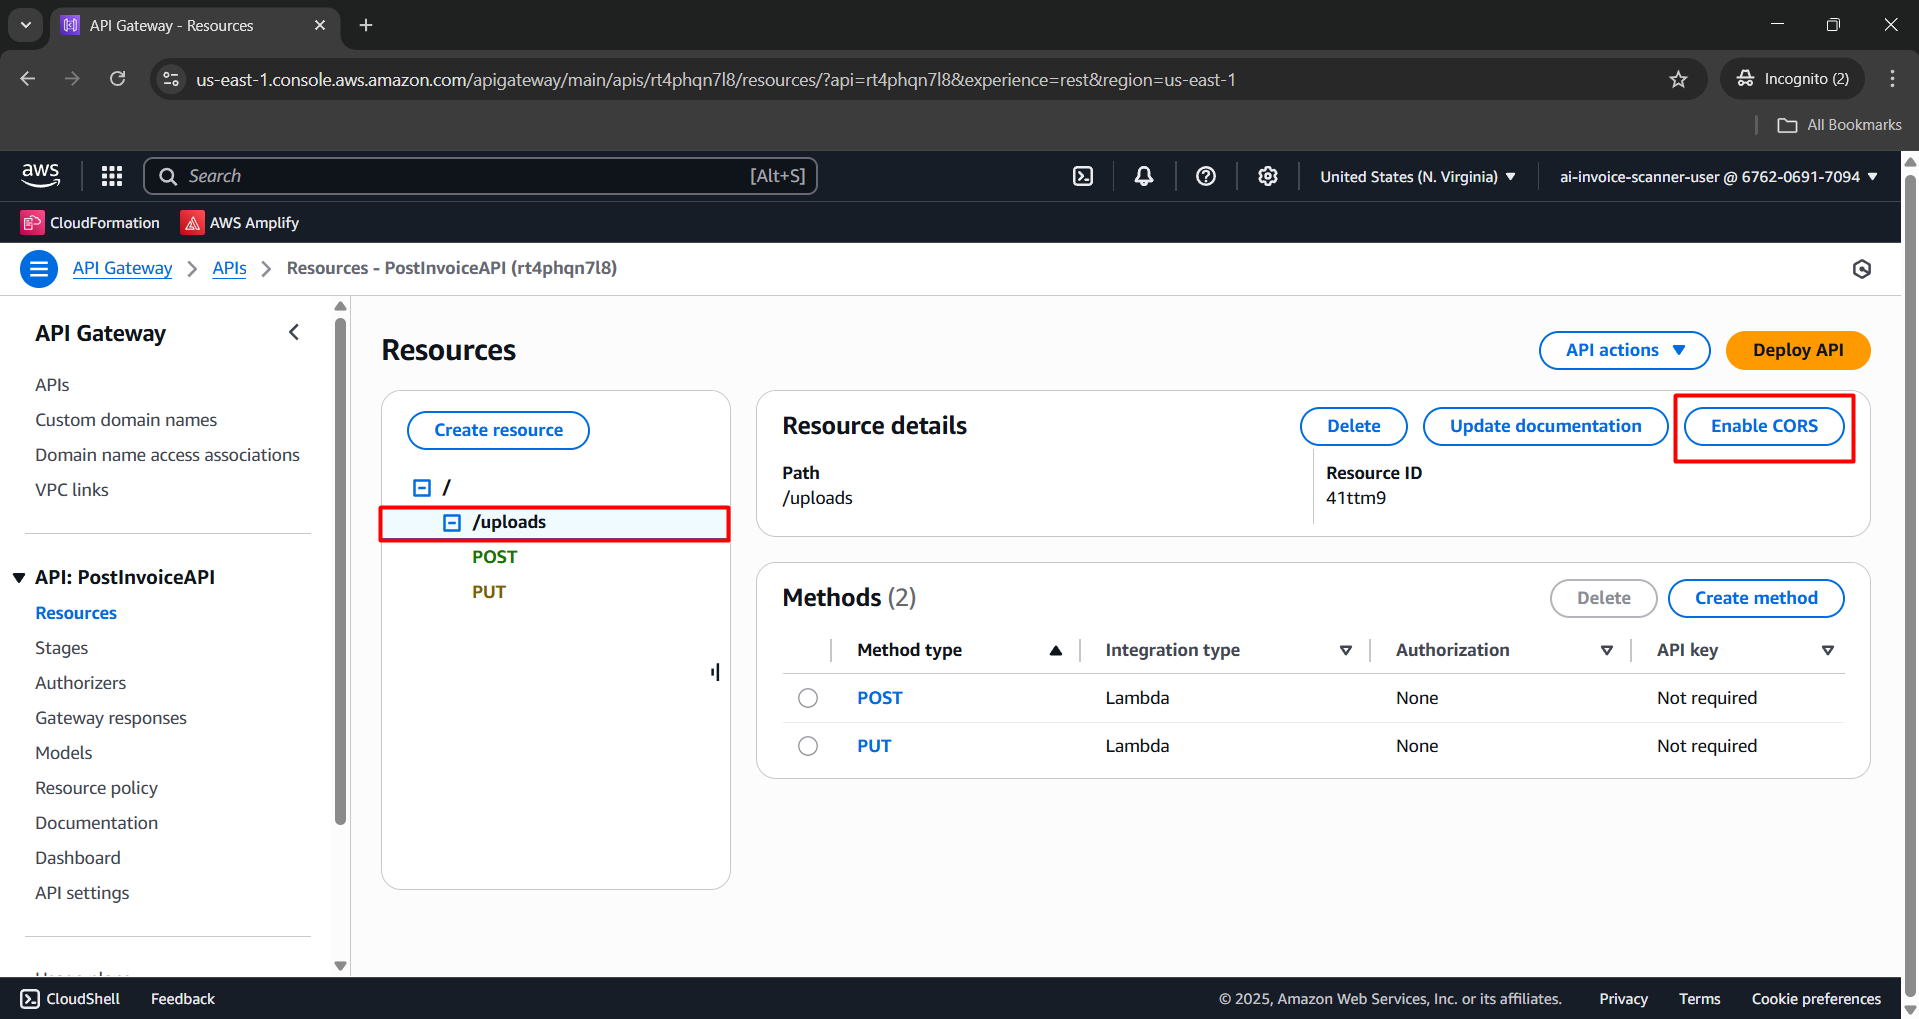Open the console settings gear
This screenshot has width=1919, height=1019.
[1268, 176]
